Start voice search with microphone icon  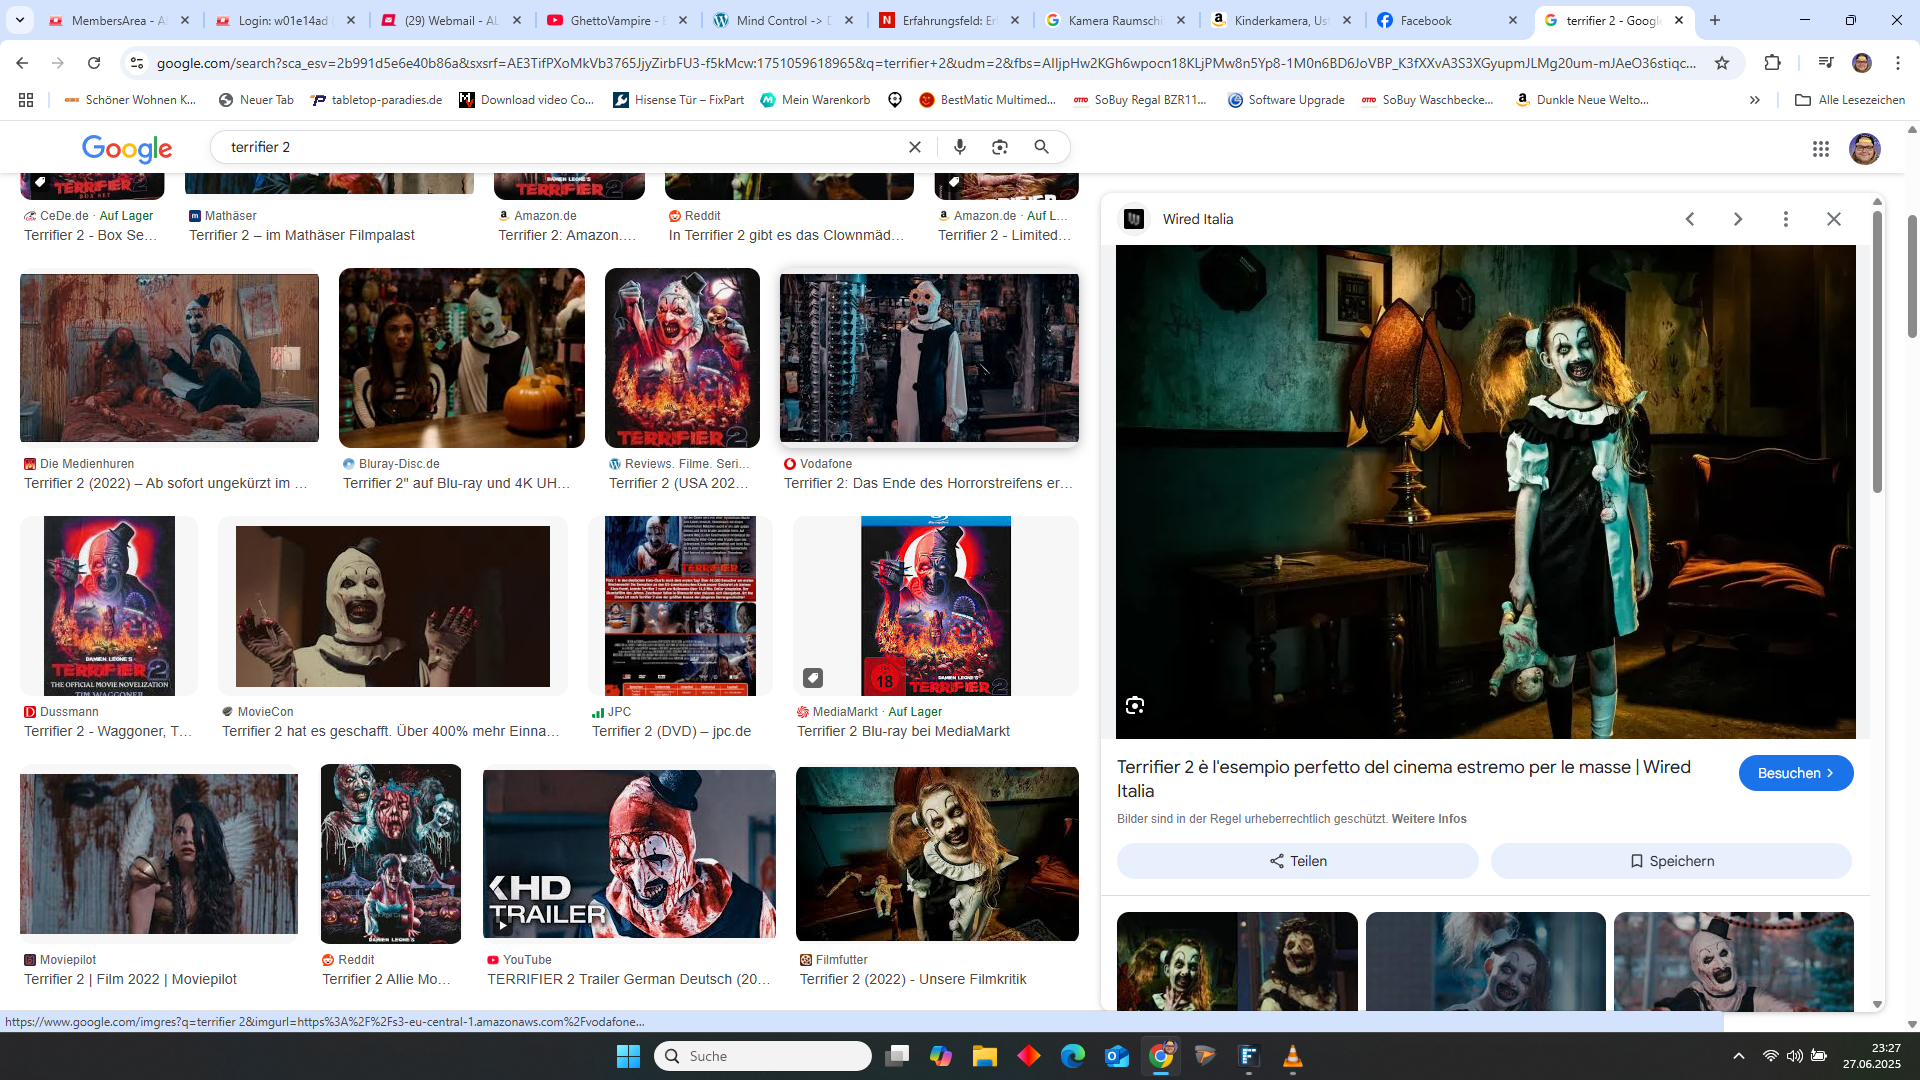coord(960,147)
